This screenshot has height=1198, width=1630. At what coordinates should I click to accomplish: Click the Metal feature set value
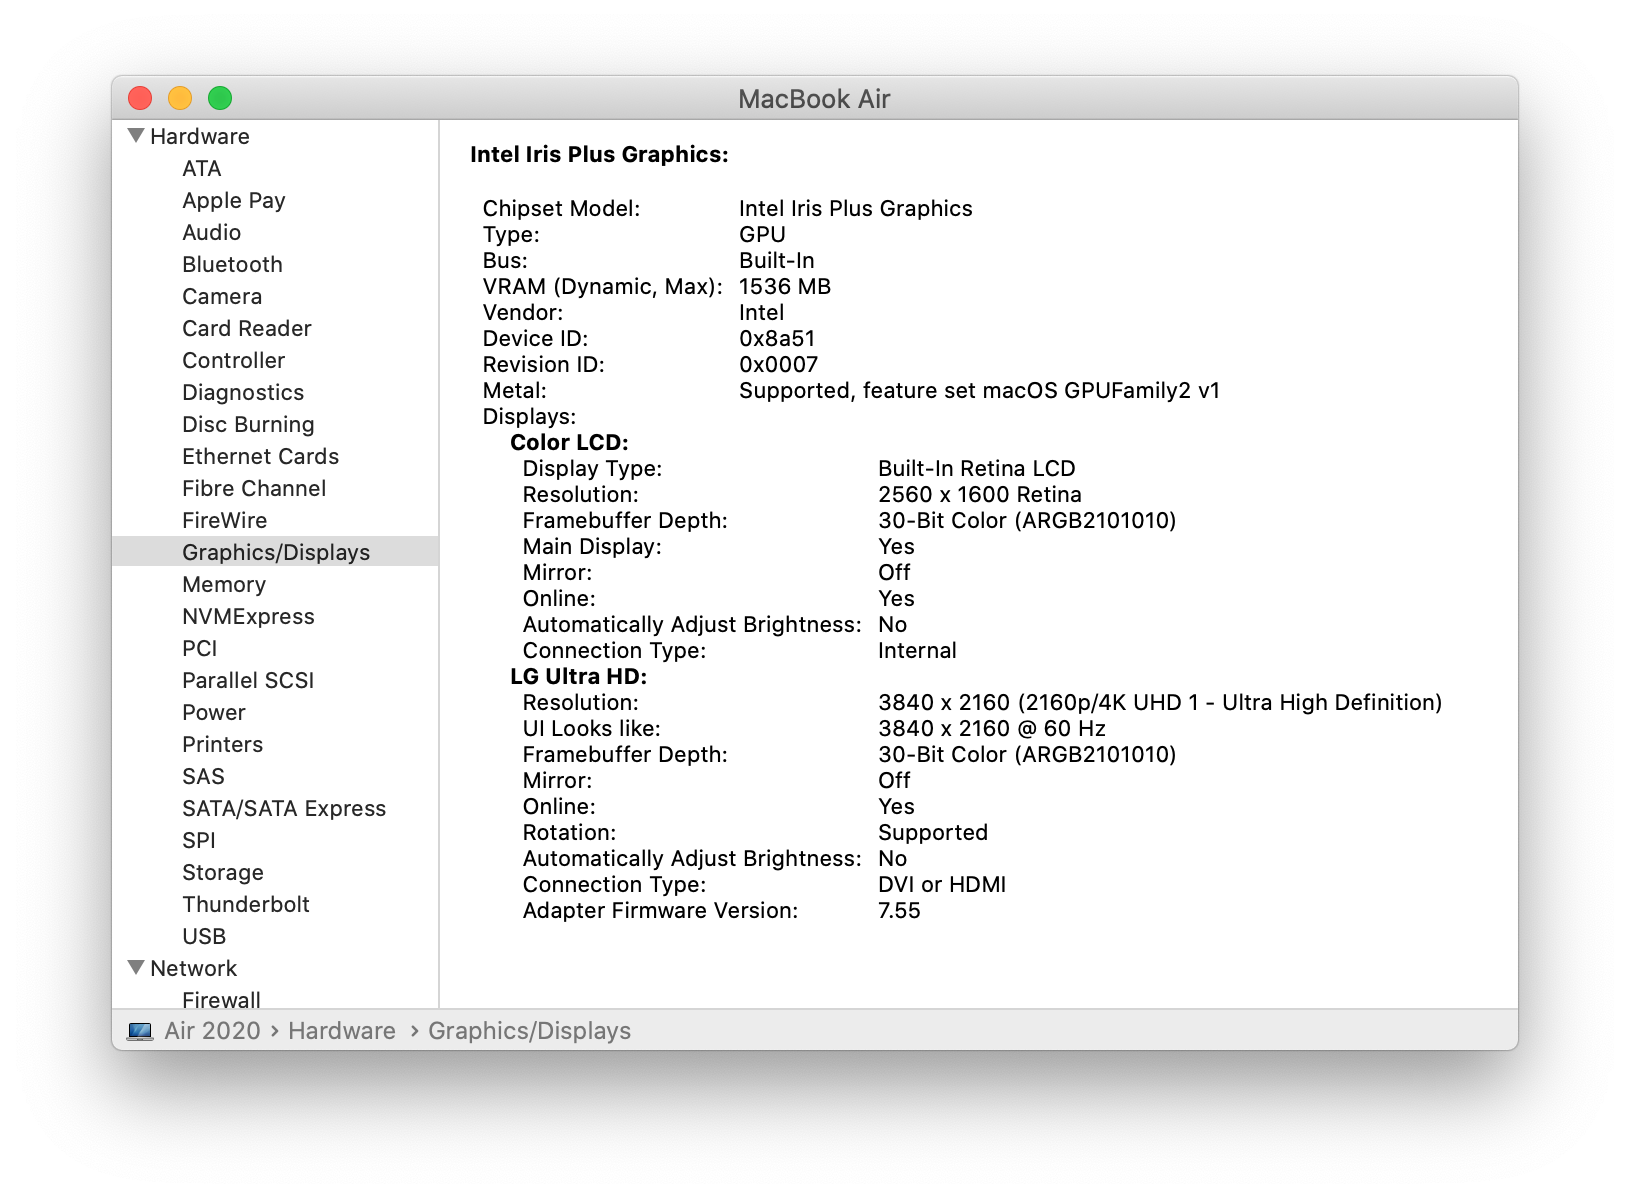pos(979,390)
